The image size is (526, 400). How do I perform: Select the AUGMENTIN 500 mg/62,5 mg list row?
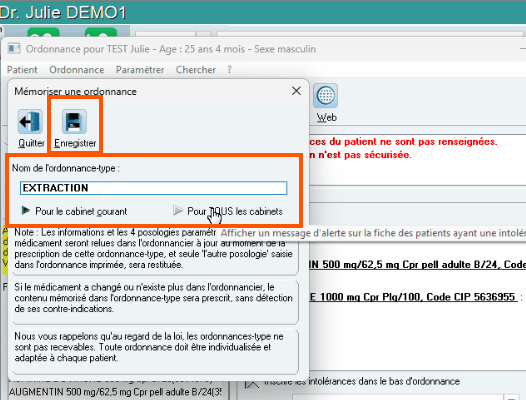[x=115, y=392]
